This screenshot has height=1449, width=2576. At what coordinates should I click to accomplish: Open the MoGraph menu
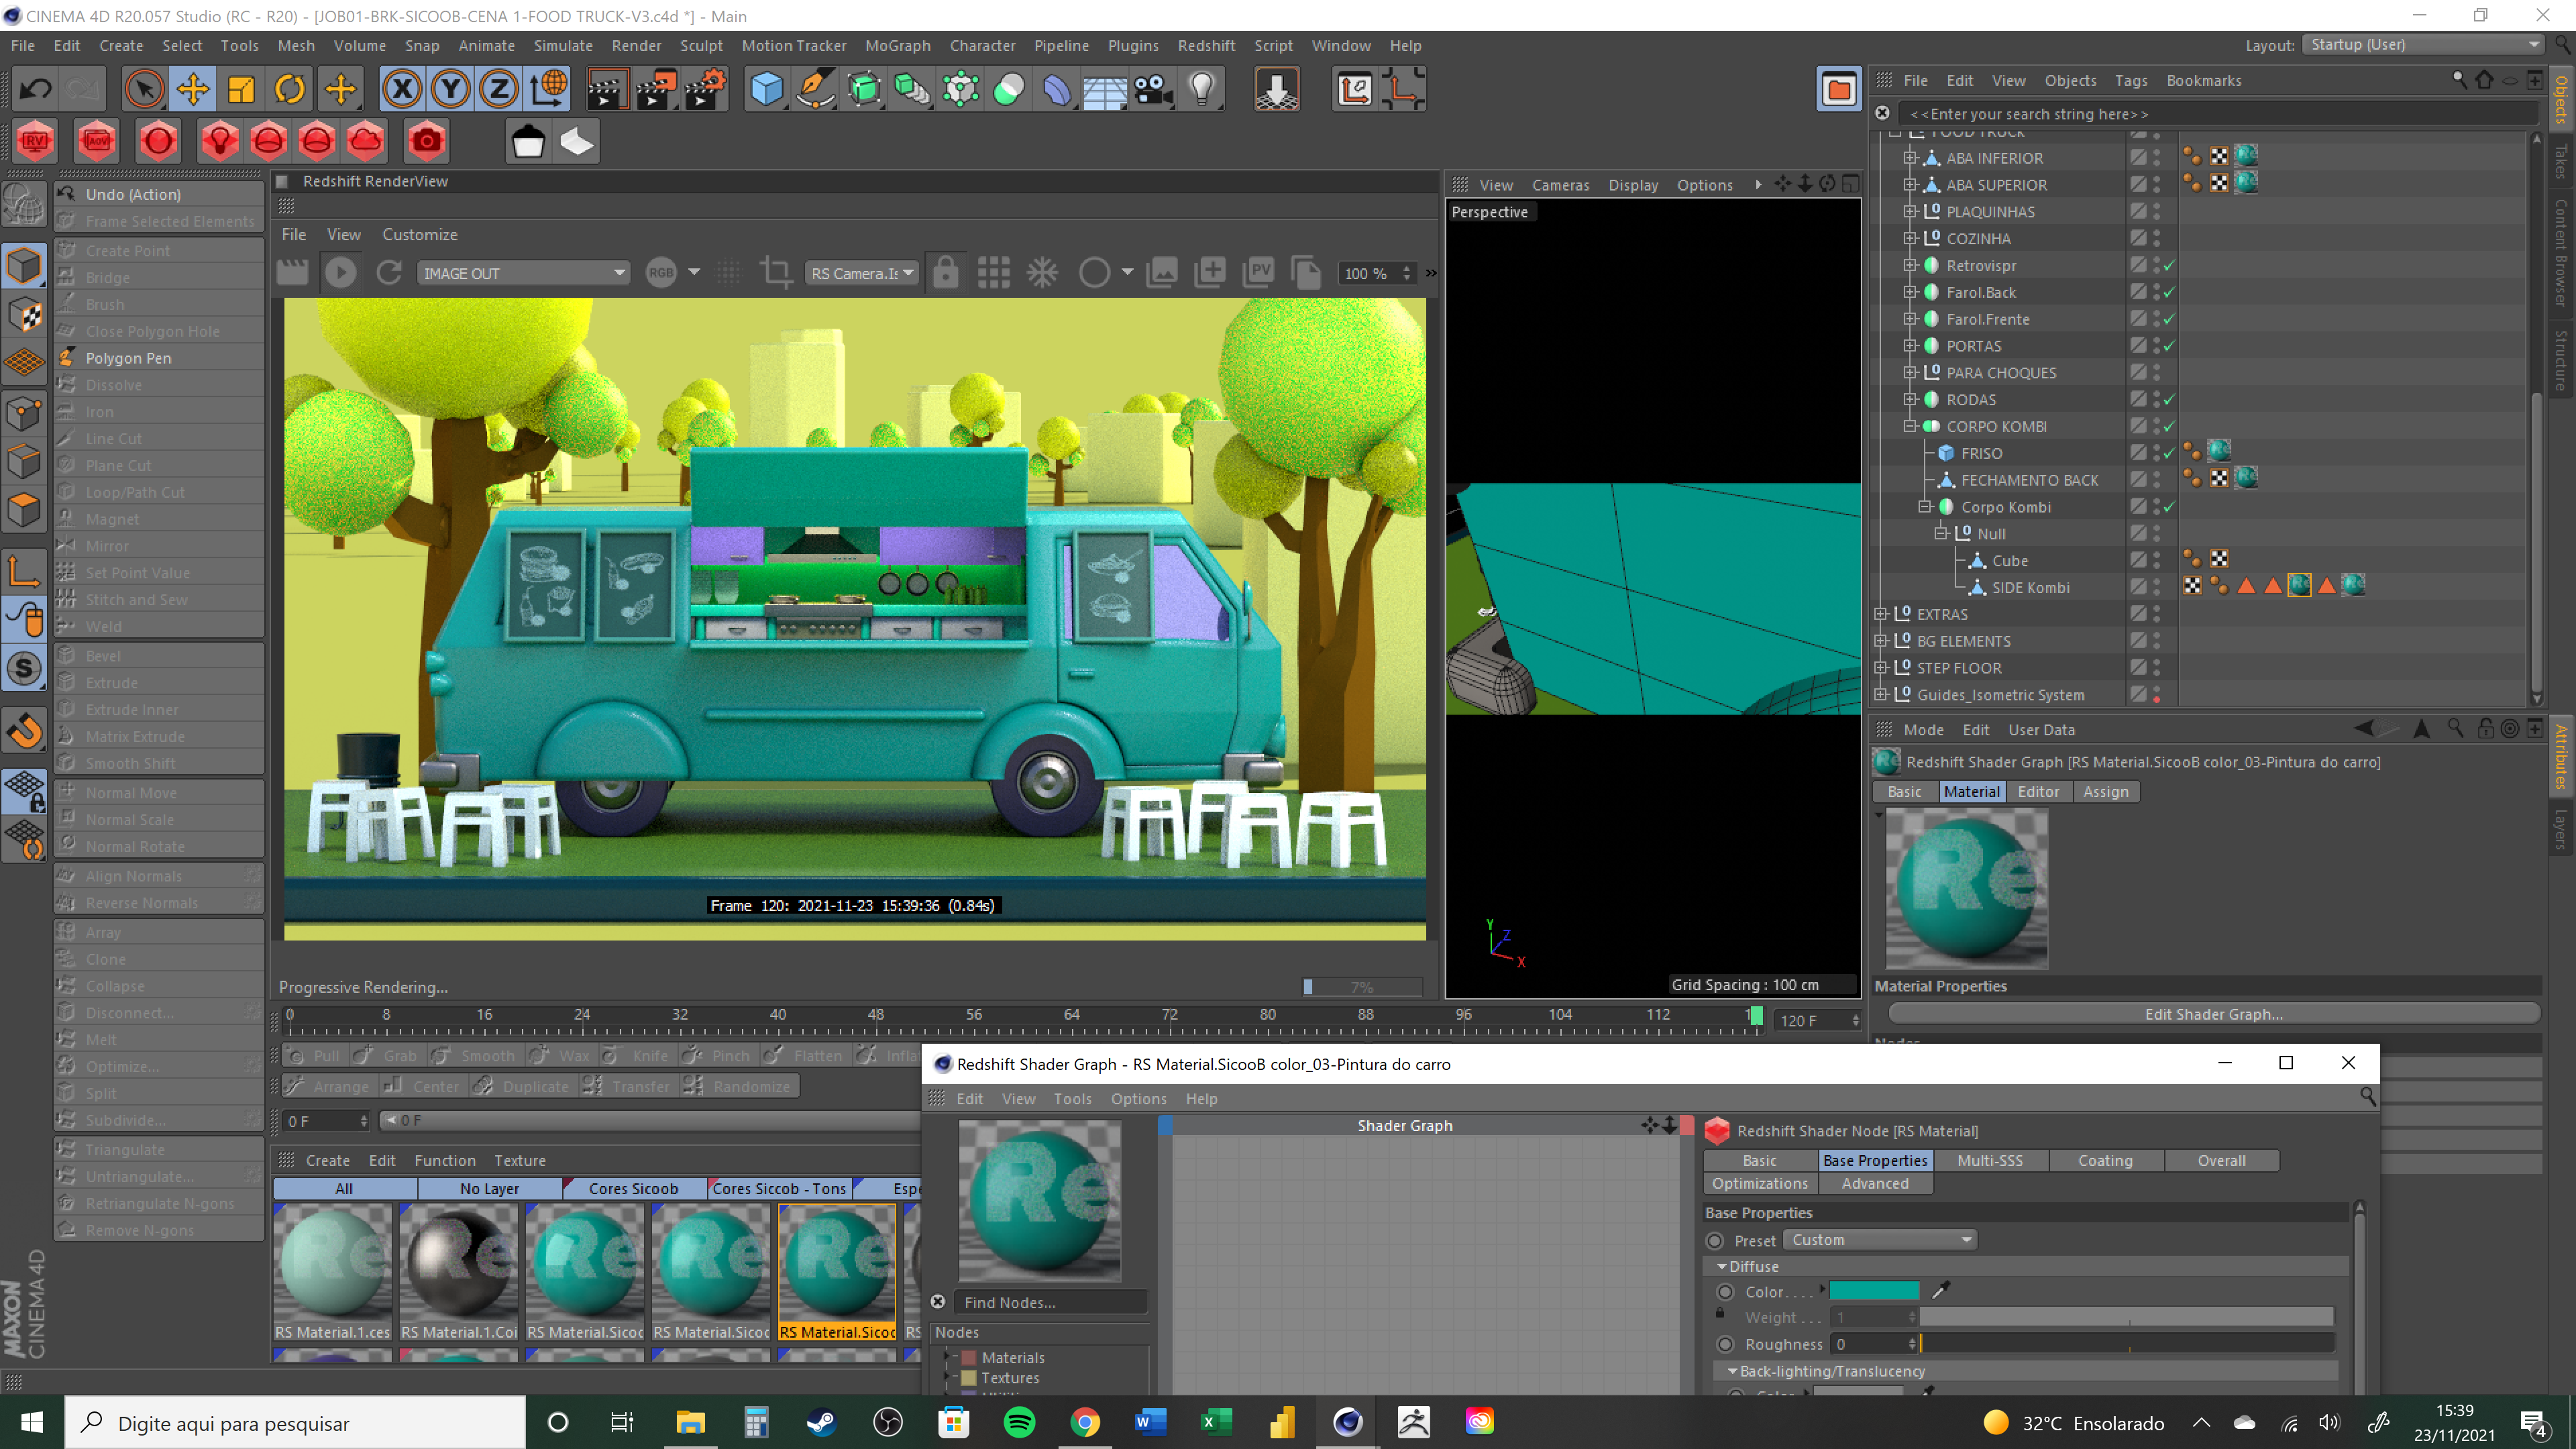(x=897, y=45)
